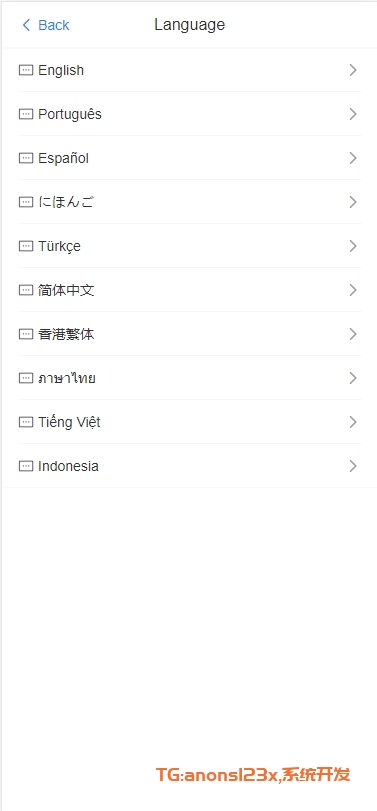This screenshot has height=811, width=377.
Task: Select Português language
Action: [189, 114]
